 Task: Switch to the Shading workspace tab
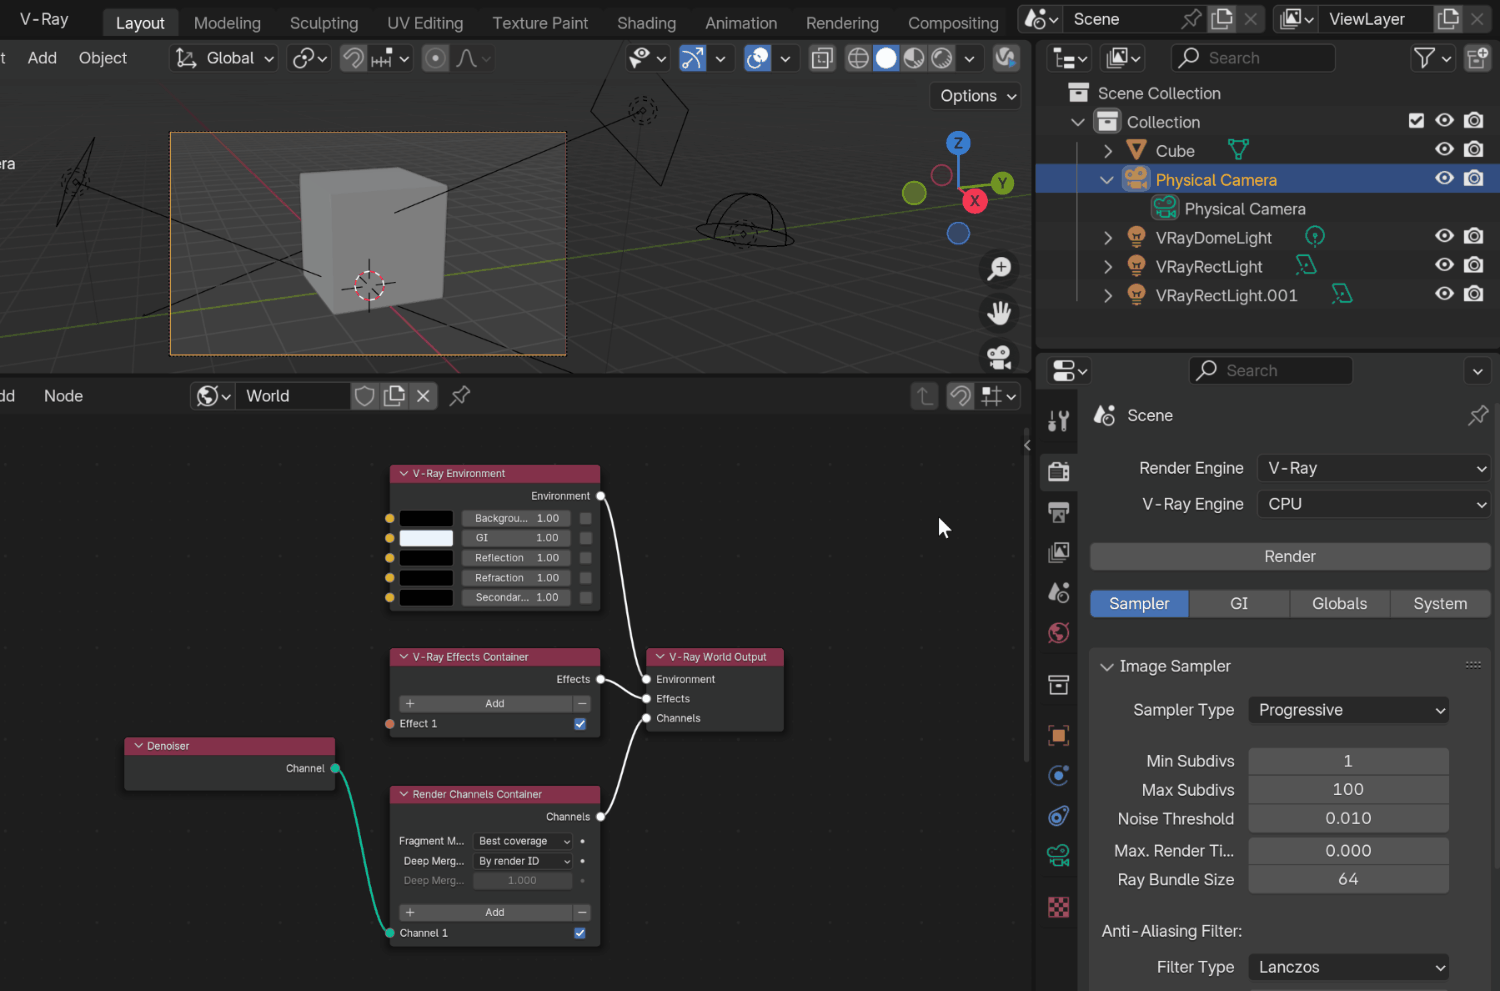(646, 22)
